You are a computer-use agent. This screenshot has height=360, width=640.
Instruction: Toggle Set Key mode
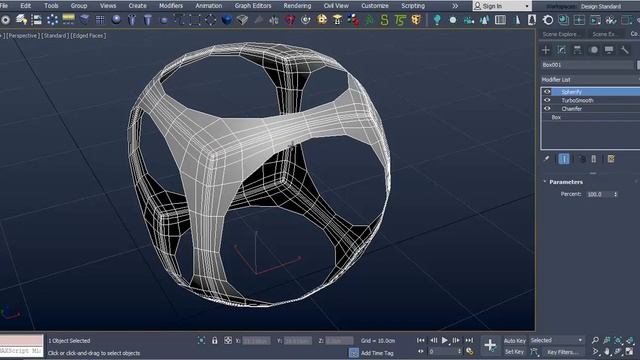(514, 351)
